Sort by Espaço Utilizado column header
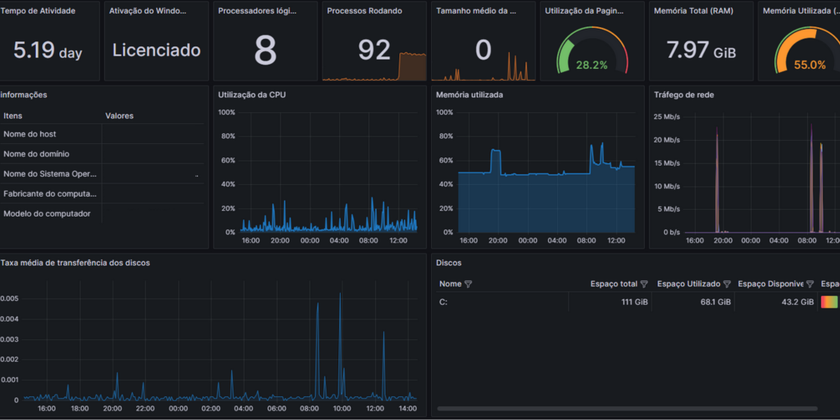 click(689, 284)
